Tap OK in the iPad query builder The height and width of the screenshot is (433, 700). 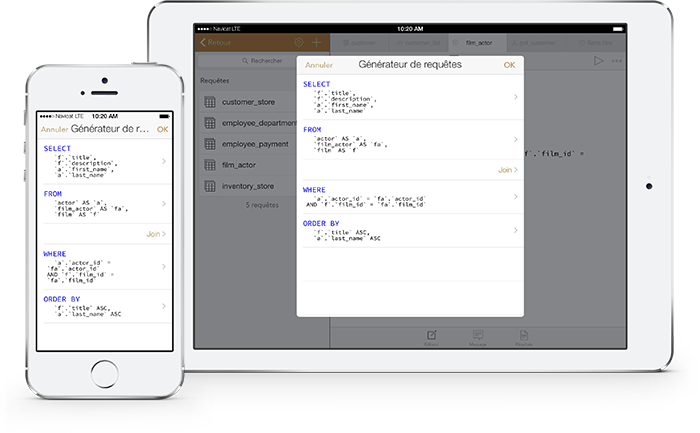tap(509, 65)
